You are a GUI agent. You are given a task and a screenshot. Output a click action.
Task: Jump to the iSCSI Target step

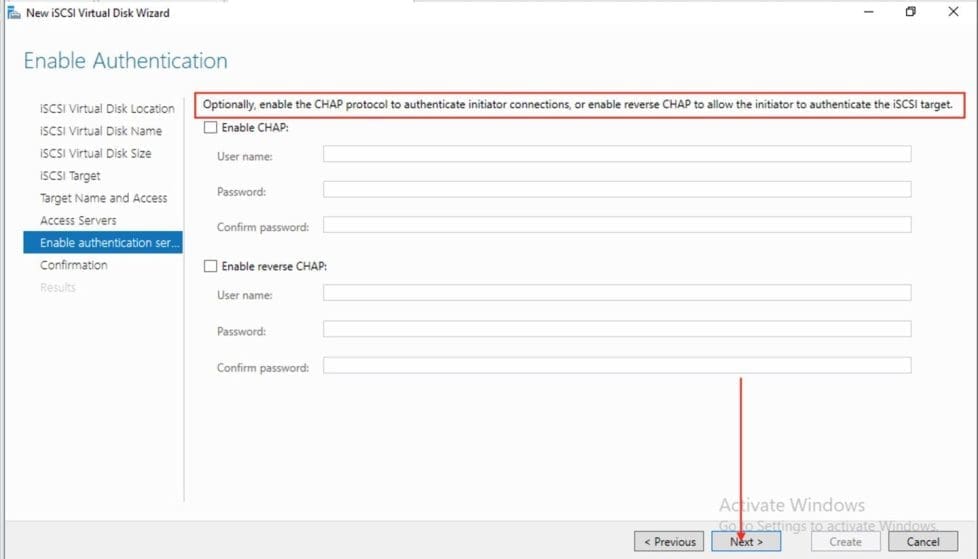click(70, 176)
